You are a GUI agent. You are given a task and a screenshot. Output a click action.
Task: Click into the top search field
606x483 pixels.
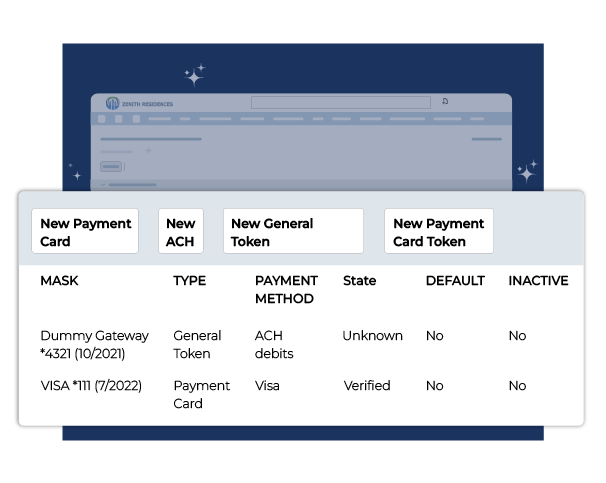(x=340, y=102)
